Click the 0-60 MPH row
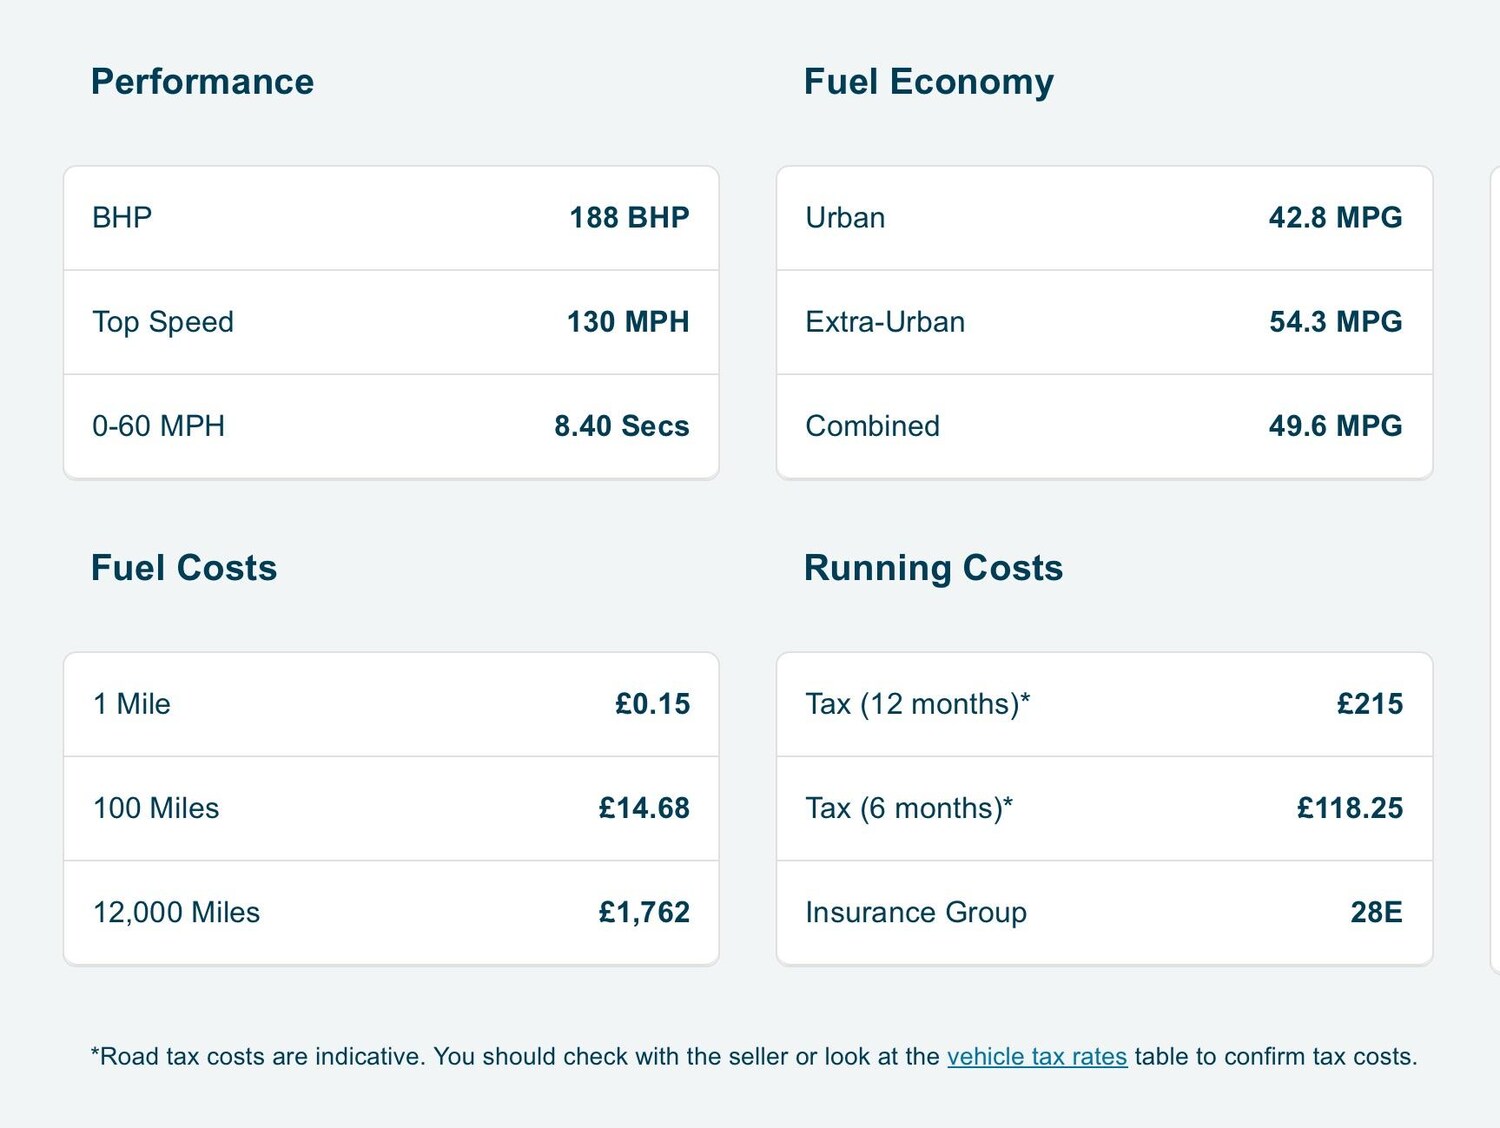1500x1128 pixels. pos(391,426)
